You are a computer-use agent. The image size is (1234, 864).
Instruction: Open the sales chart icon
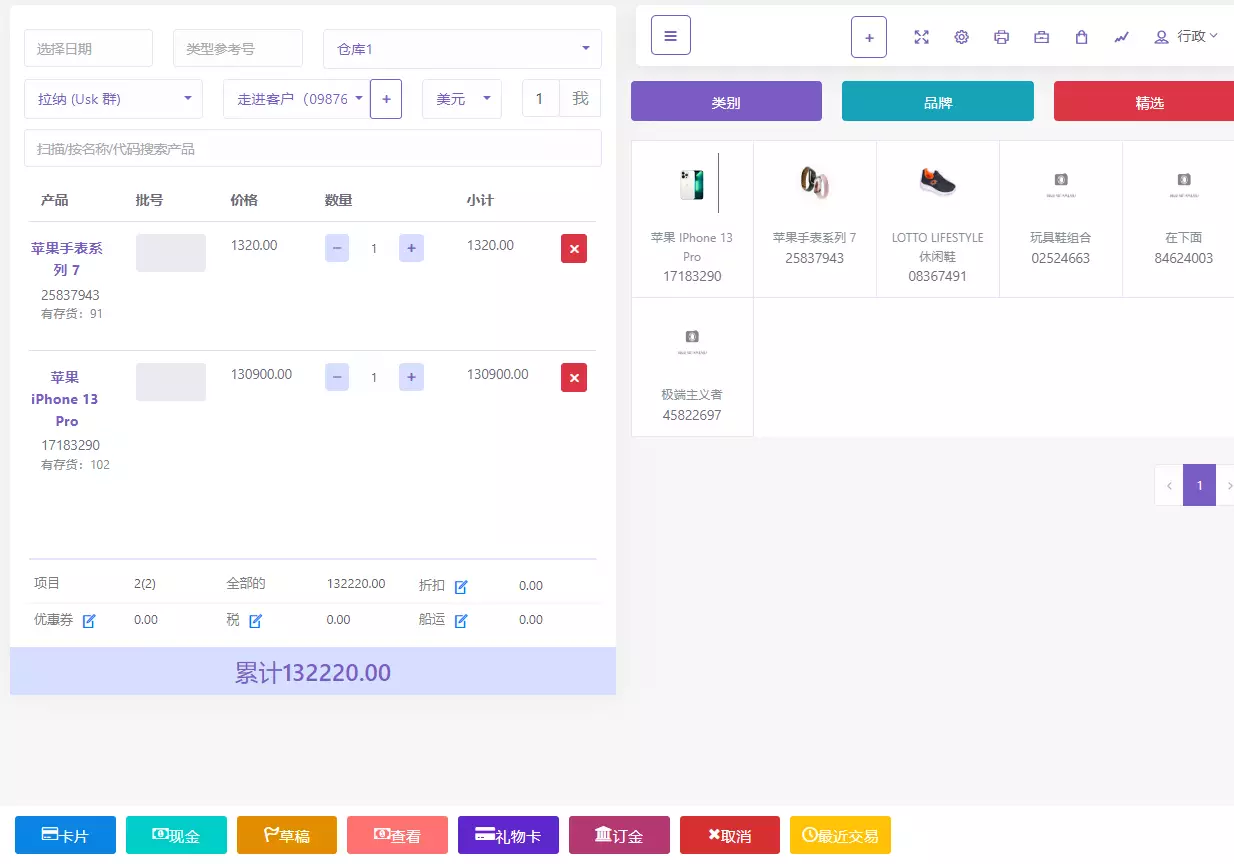[1121, 37]
